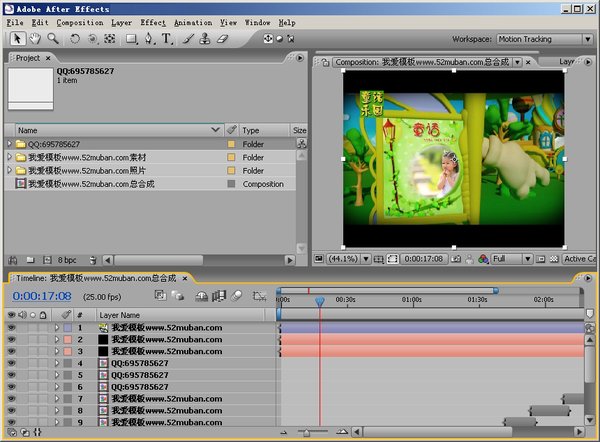The image size is (600, 442).
Task: Click the pink label swatch of layer 2
Action: click(x=68, y=339)
